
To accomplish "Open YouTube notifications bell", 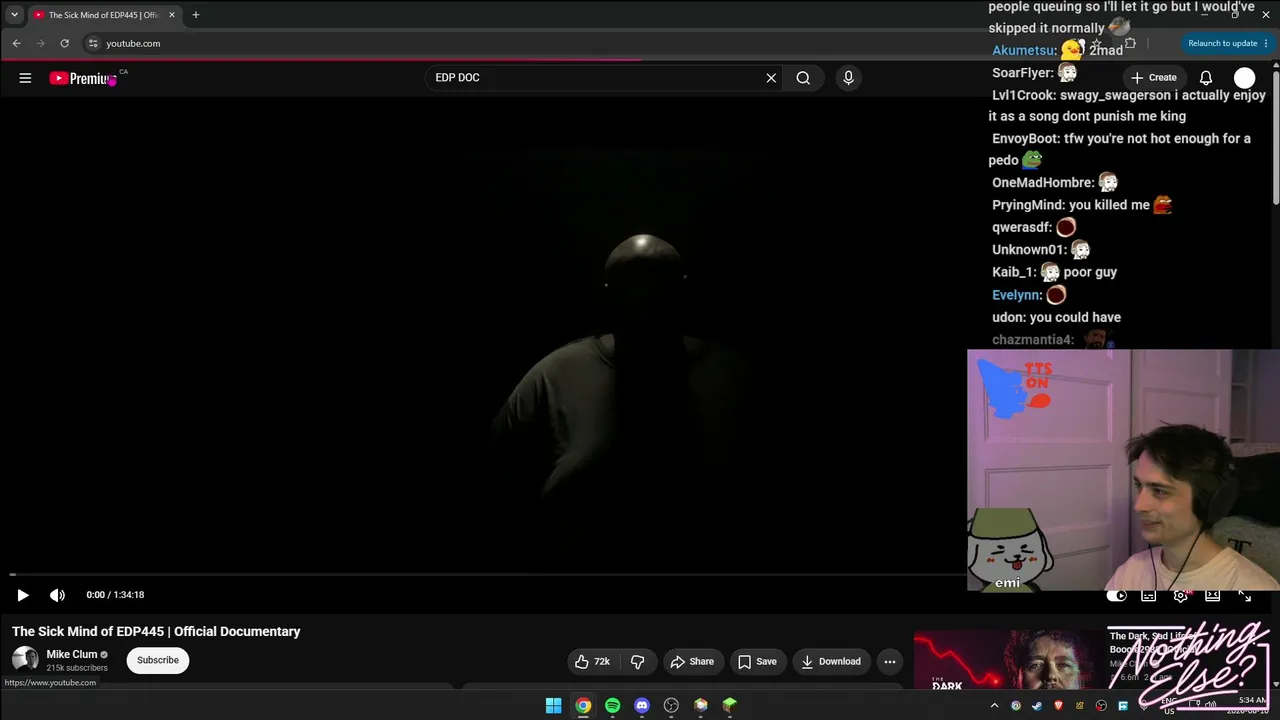I will 1206,78.
